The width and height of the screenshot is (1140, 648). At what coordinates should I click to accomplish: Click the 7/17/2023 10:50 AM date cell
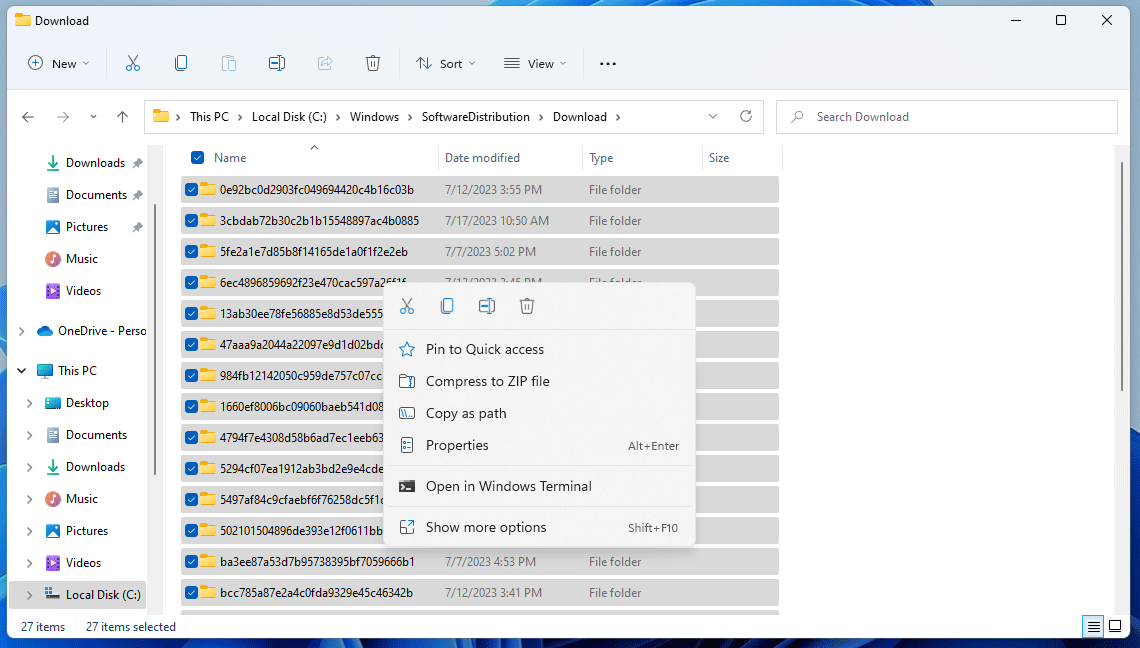click(497, 220)
